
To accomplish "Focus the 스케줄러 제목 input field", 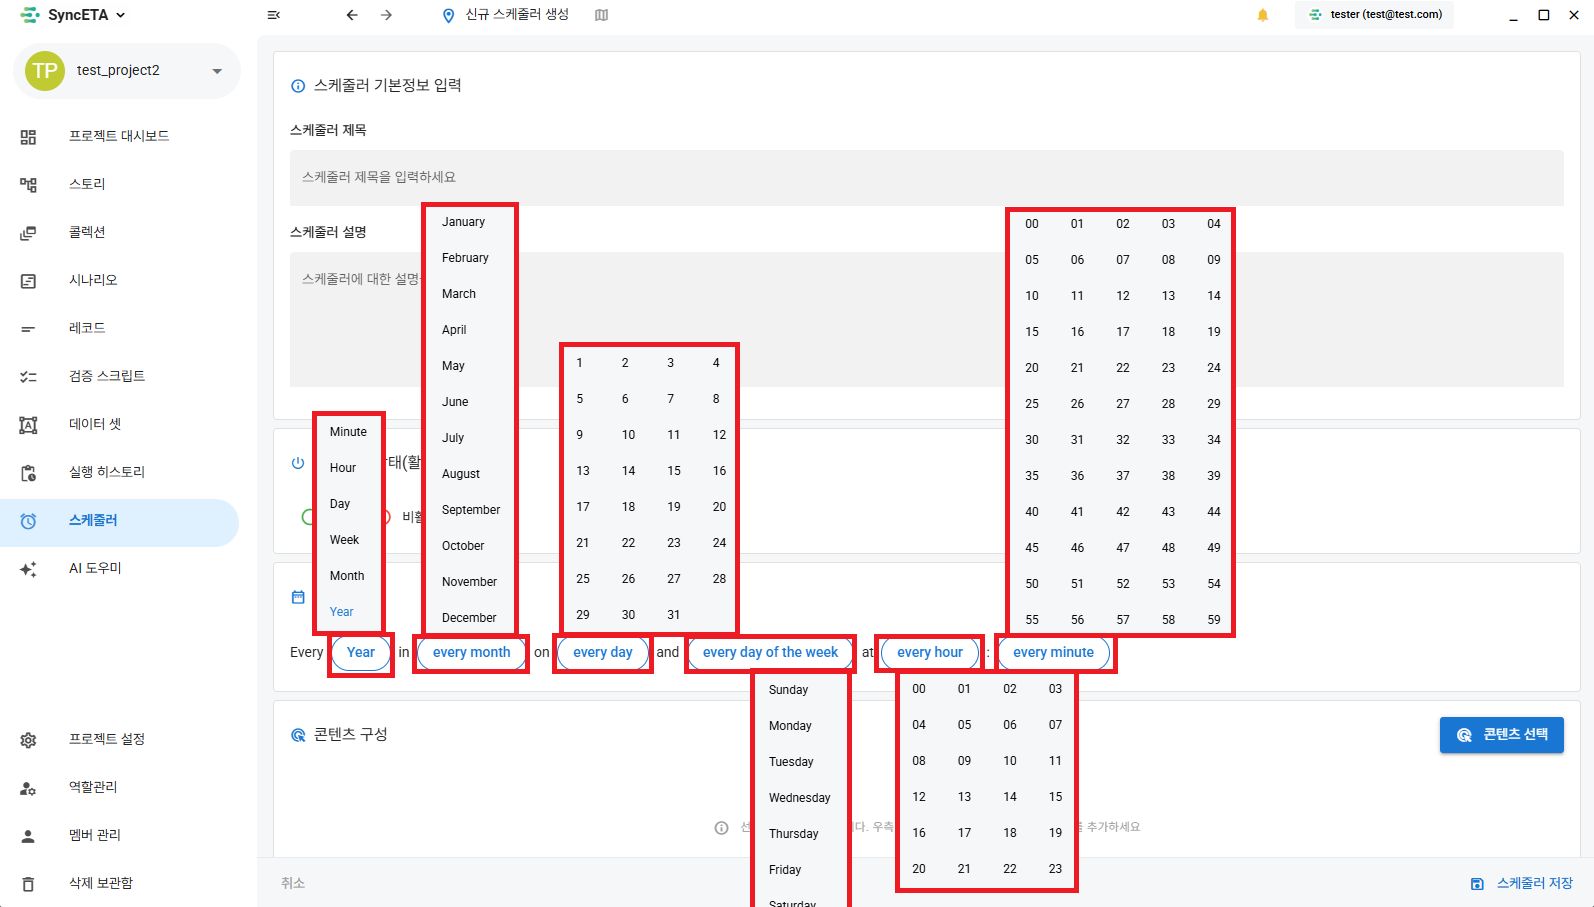I will pos(926,178).
